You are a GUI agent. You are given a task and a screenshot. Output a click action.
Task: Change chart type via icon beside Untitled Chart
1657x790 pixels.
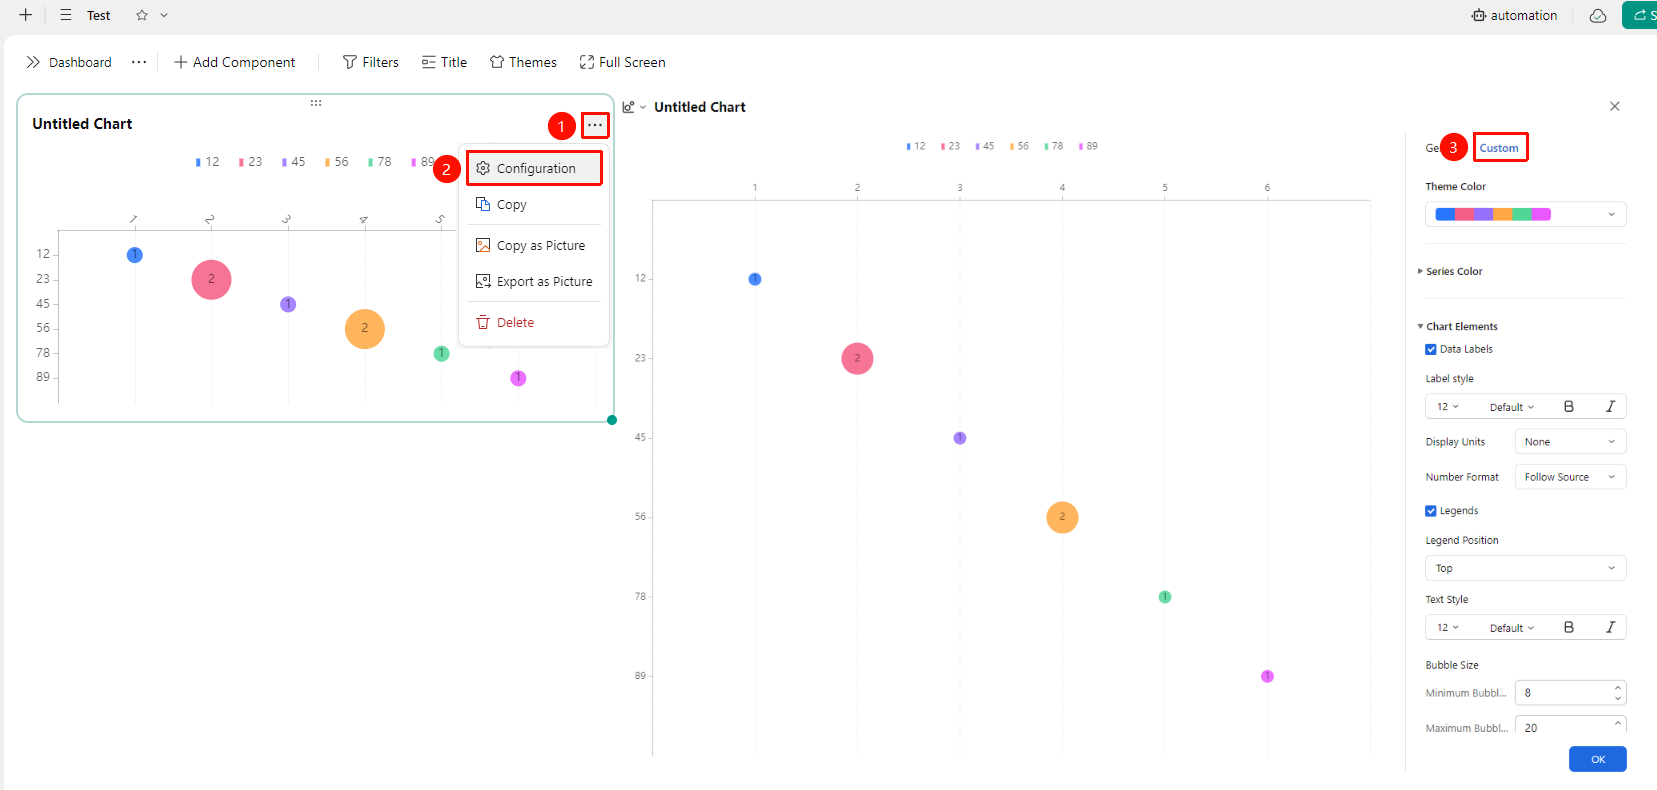pos(633,107)
